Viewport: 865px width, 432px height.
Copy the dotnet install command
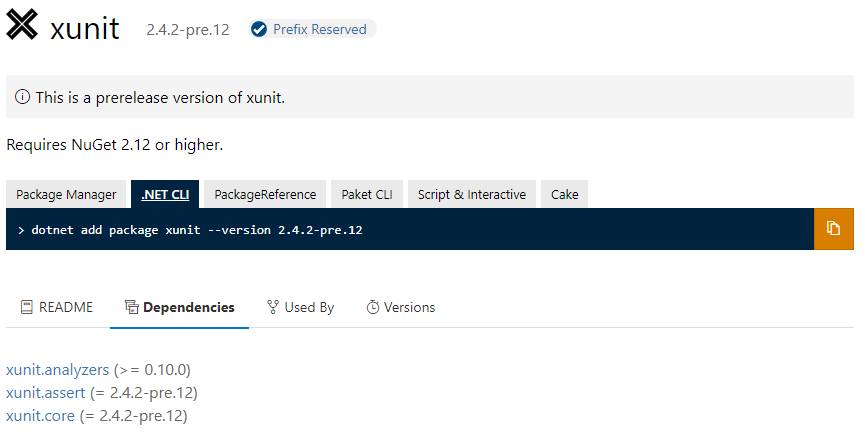[x=834, y=229]
